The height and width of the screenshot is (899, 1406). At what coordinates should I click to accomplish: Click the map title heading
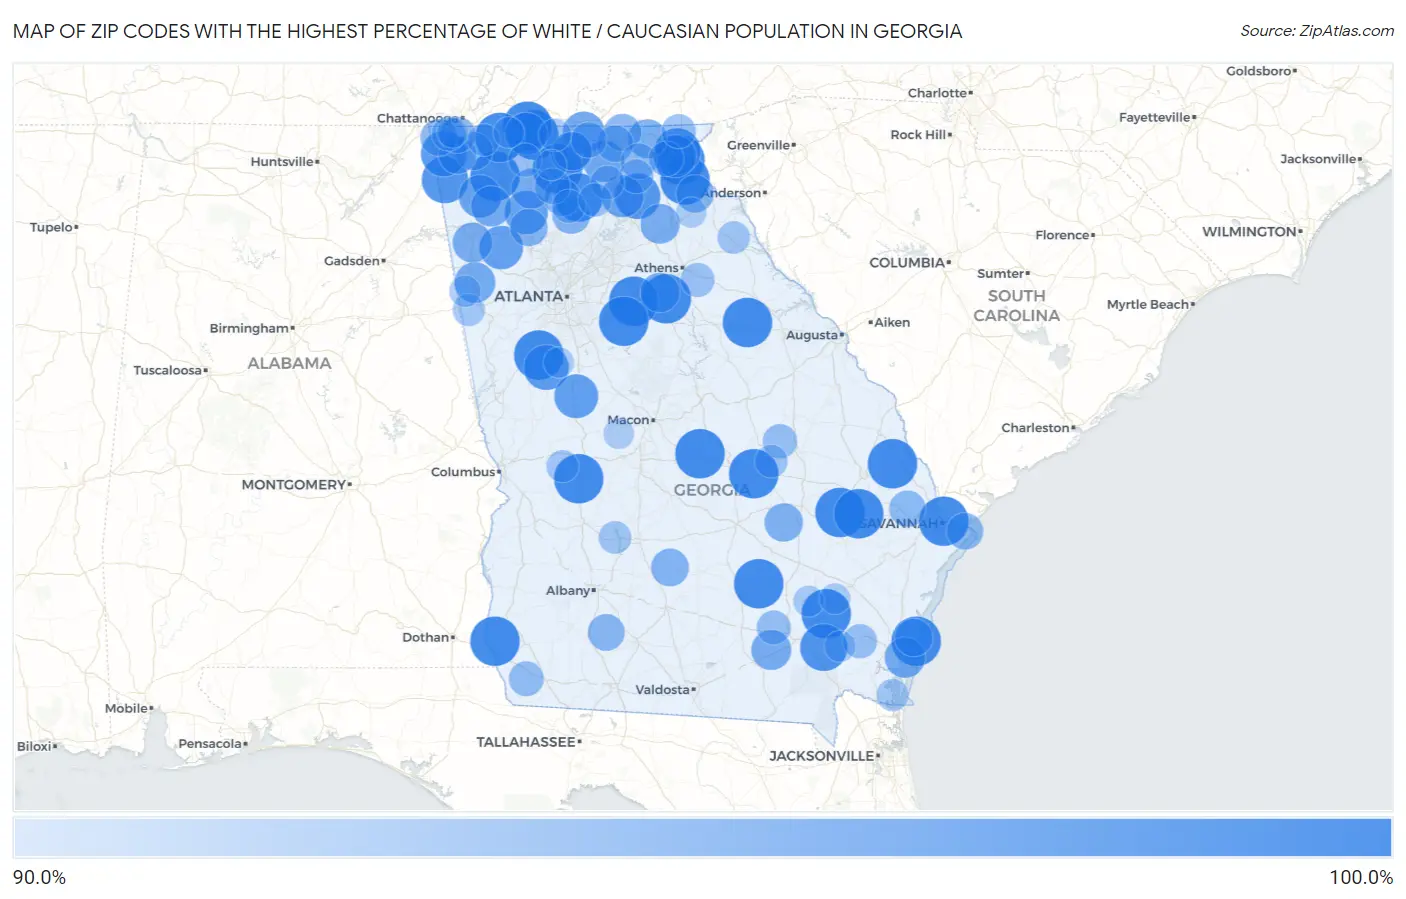click(x=487, y=31)
